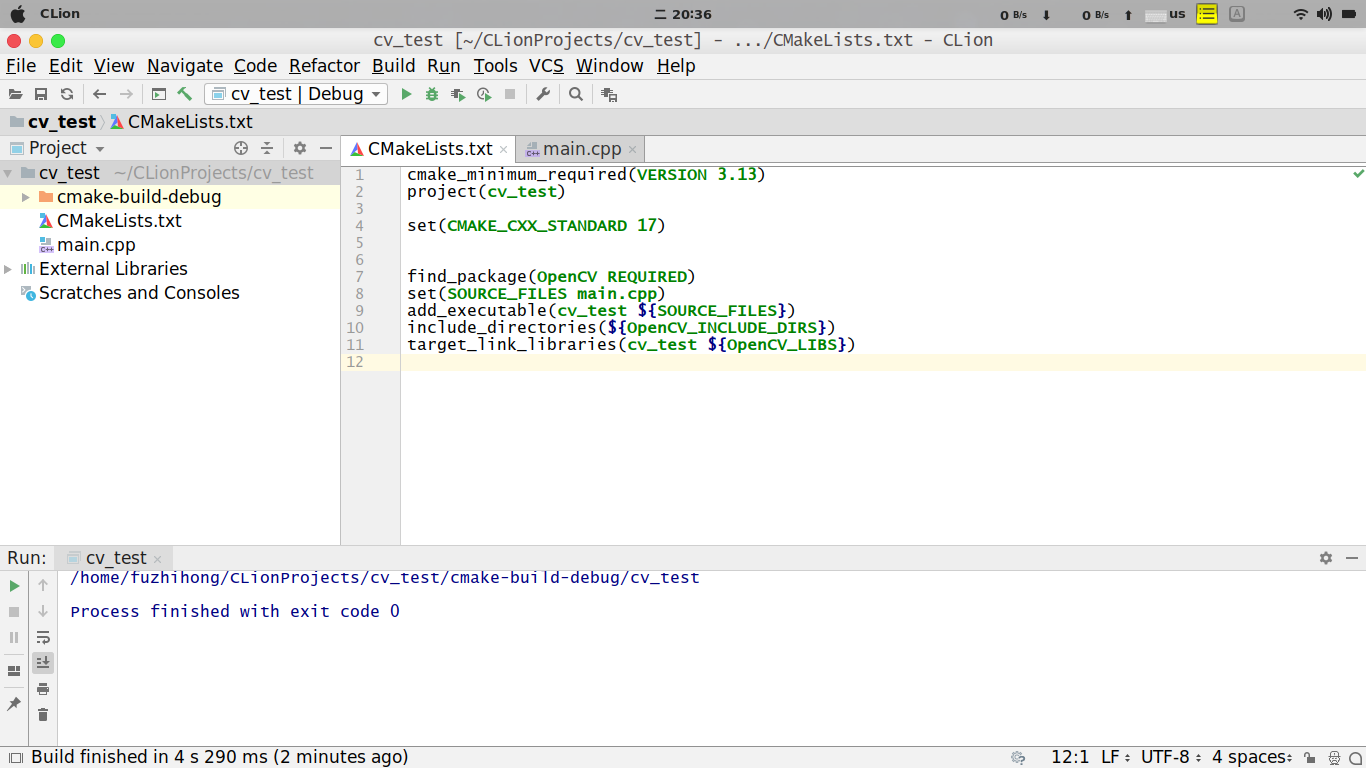Click the toolbar icon right of the magnifier
Image resolution: width=1366 pixels, height=768 pixels.
tap(609, 94)
